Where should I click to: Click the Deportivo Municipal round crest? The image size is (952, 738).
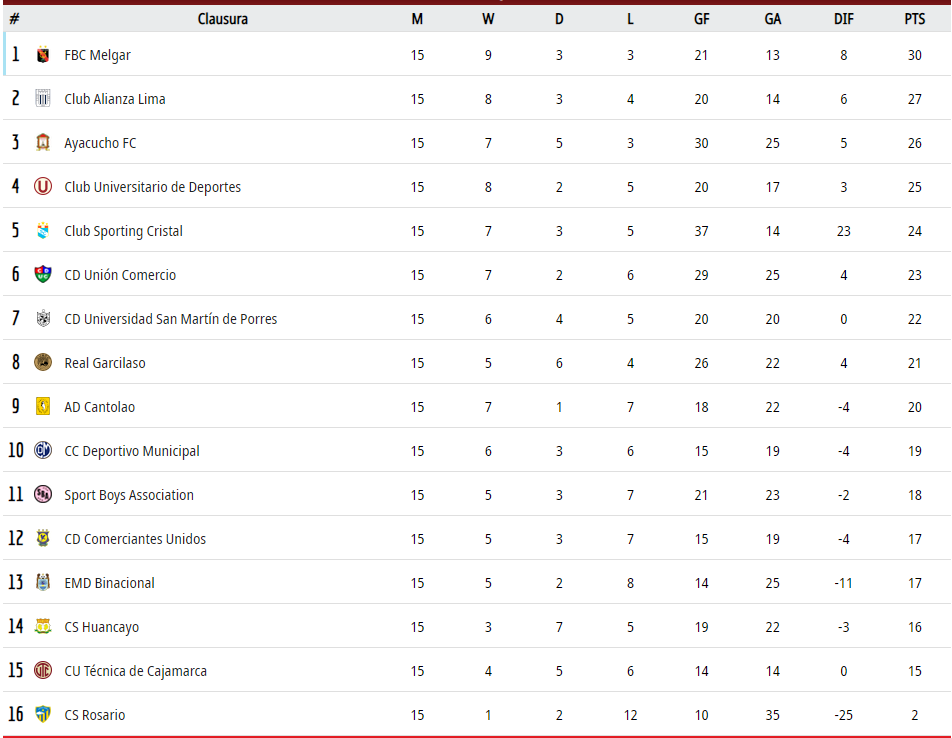pyautogui.click(x=42, y=450)
